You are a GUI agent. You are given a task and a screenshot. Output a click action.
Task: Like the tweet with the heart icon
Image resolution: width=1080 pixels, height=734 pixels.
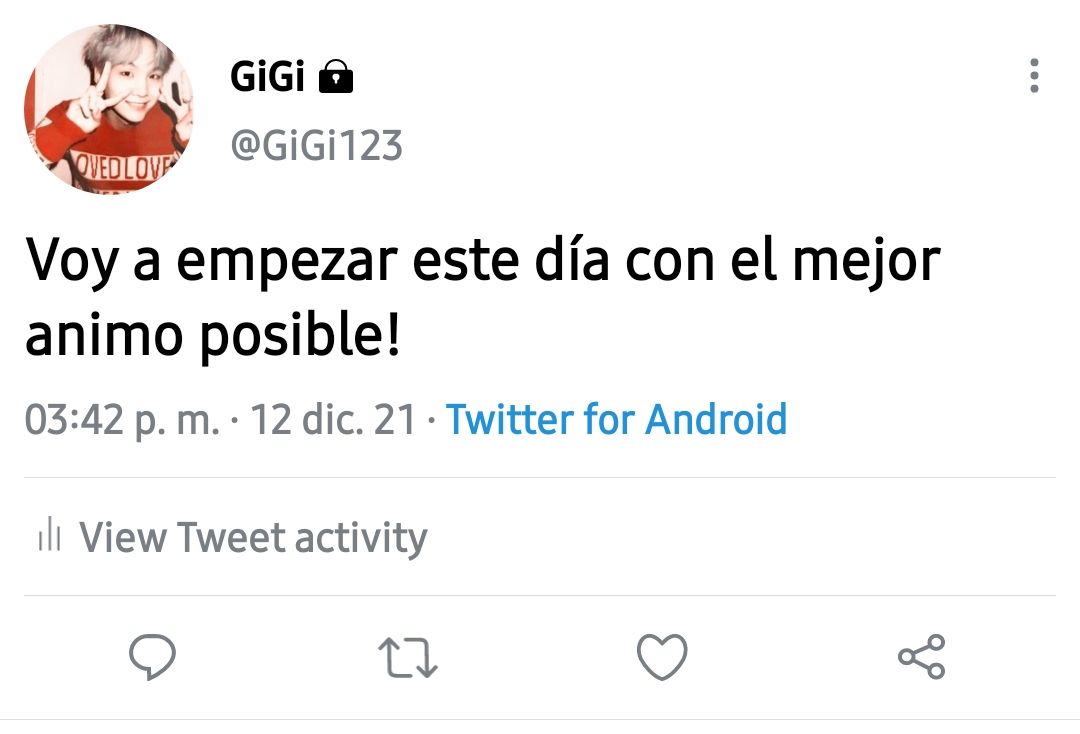[662, 657]
